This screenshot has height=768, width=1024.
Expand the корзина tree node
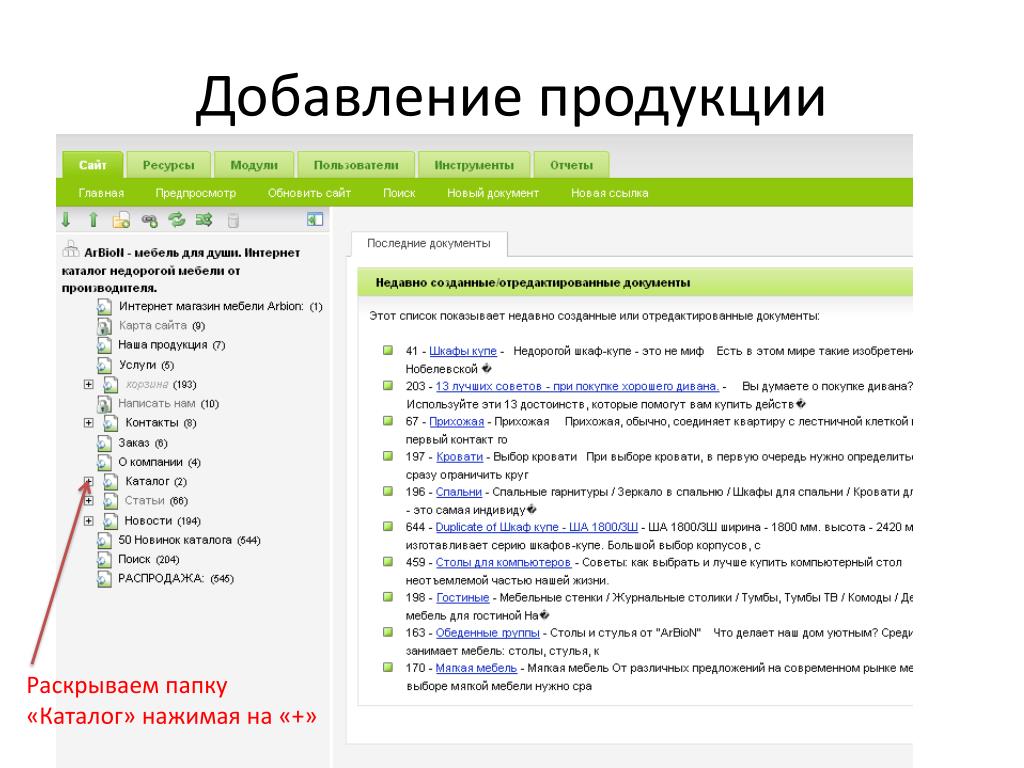click(x=88, y=384)
